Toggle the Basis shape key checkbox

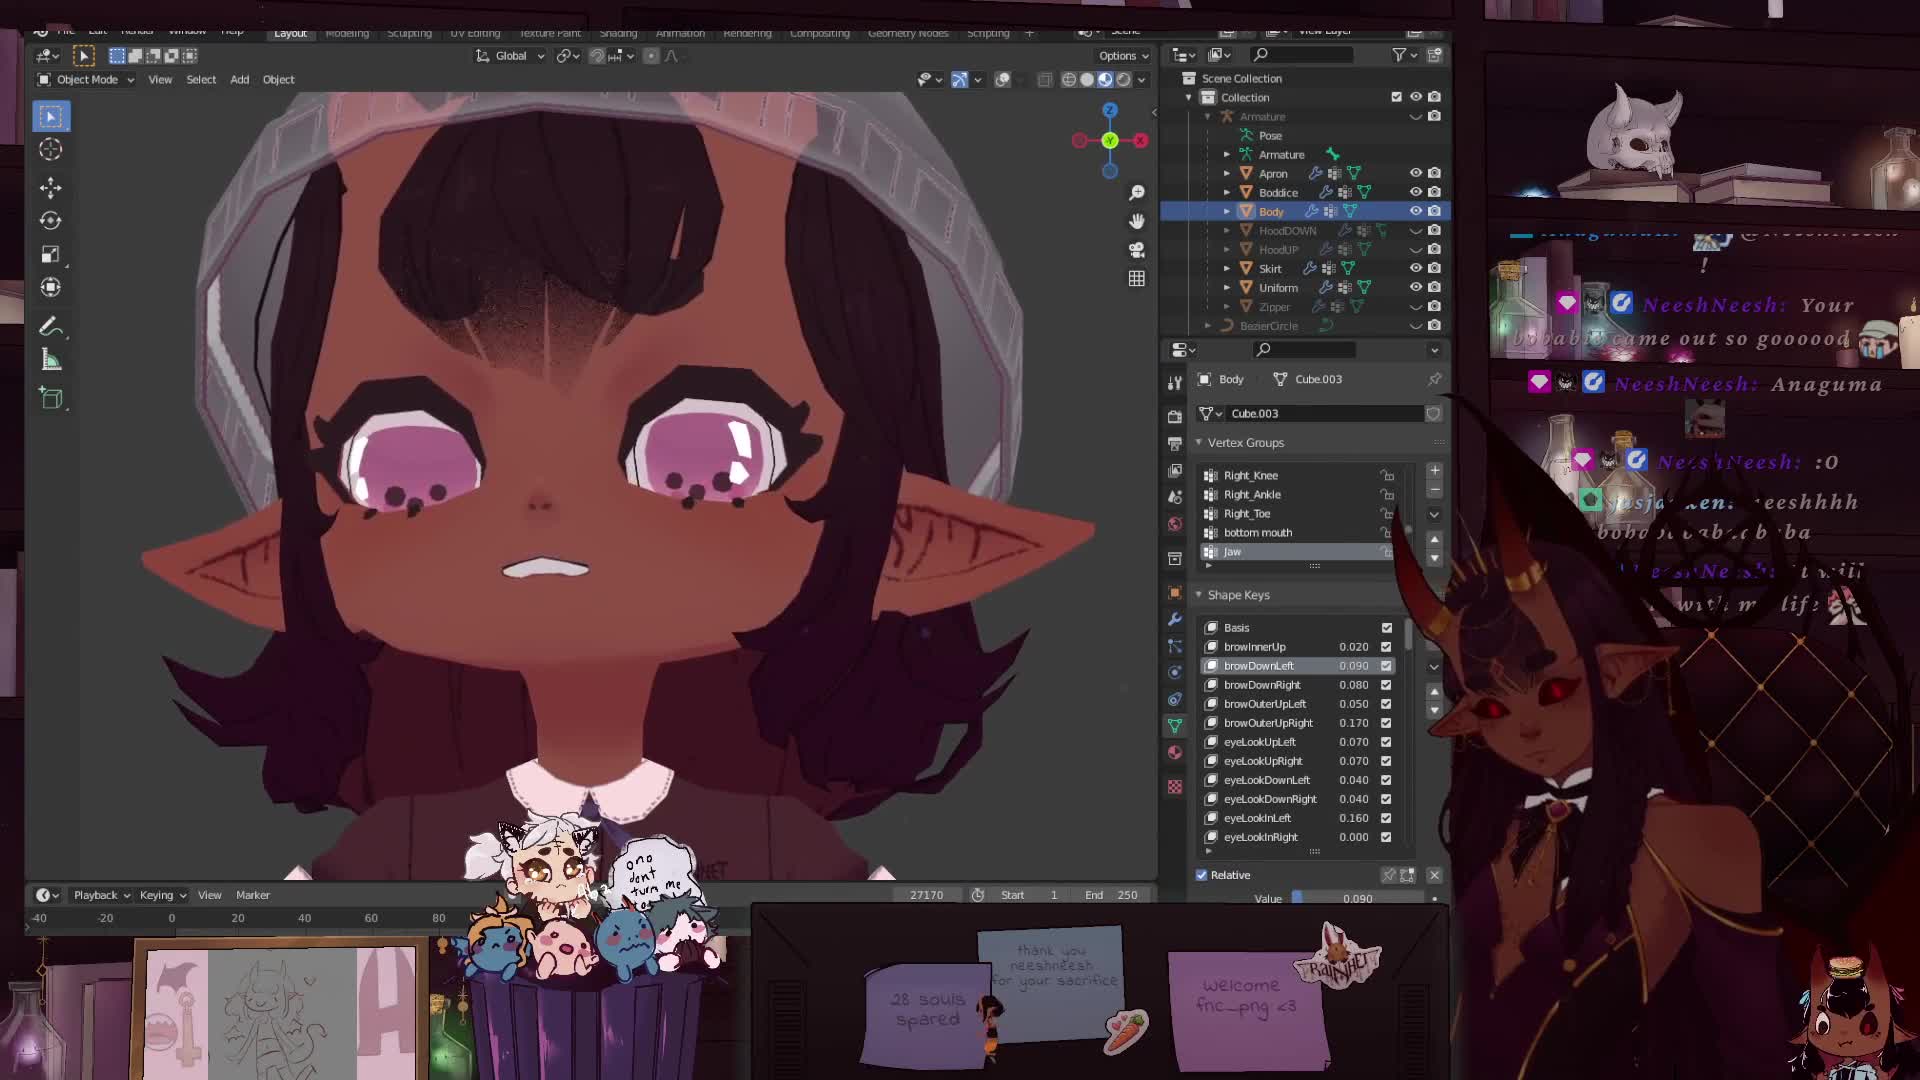click(1386, 628)
